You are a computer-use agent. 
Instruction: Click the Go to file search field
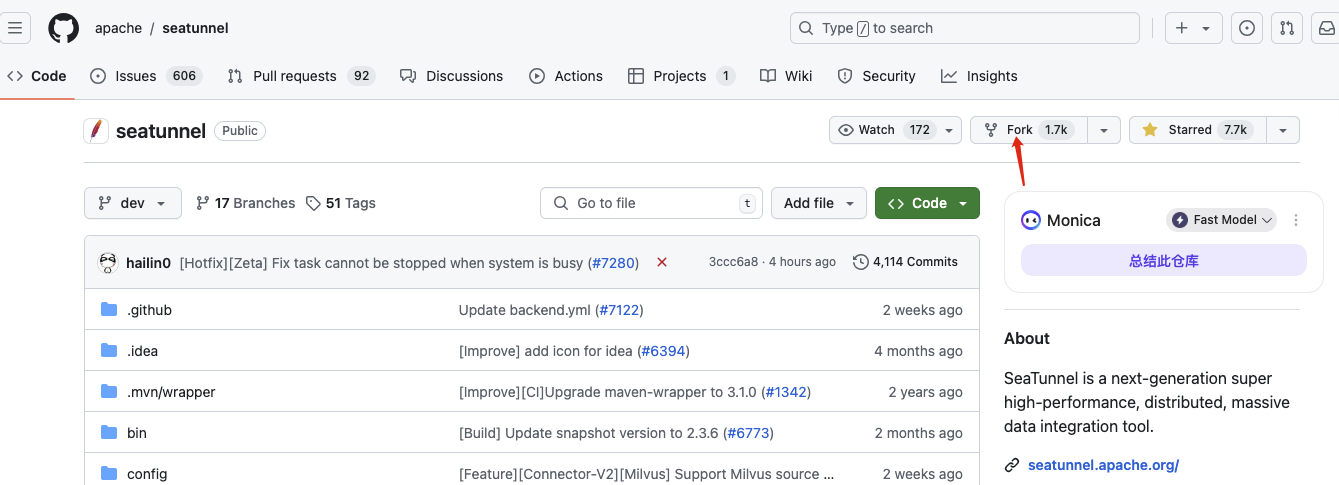[650, 203]
